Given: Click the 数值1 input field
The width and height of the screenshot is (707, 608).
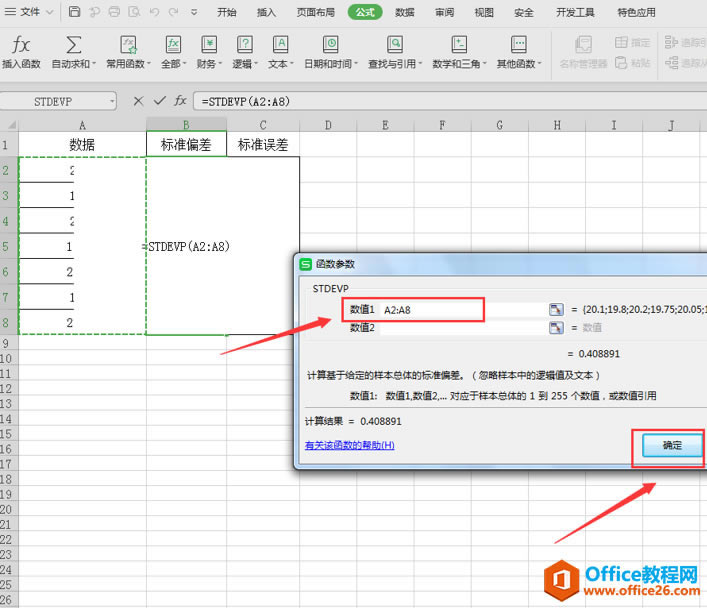Looking at the screenshot, I should click(464, 310).
